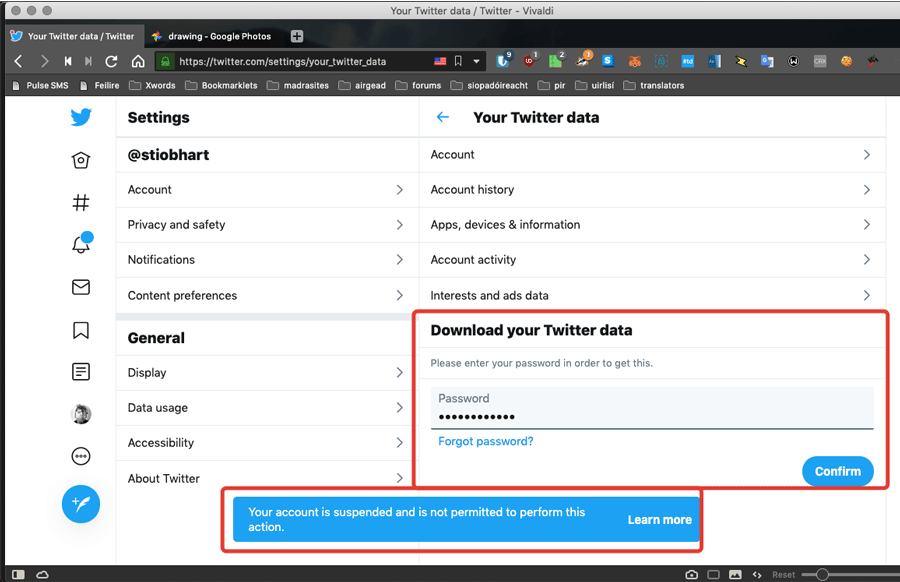This screenshot has width=900, height=582.
Task: Toggle images display icon in status bar
Action: point(735,575)
